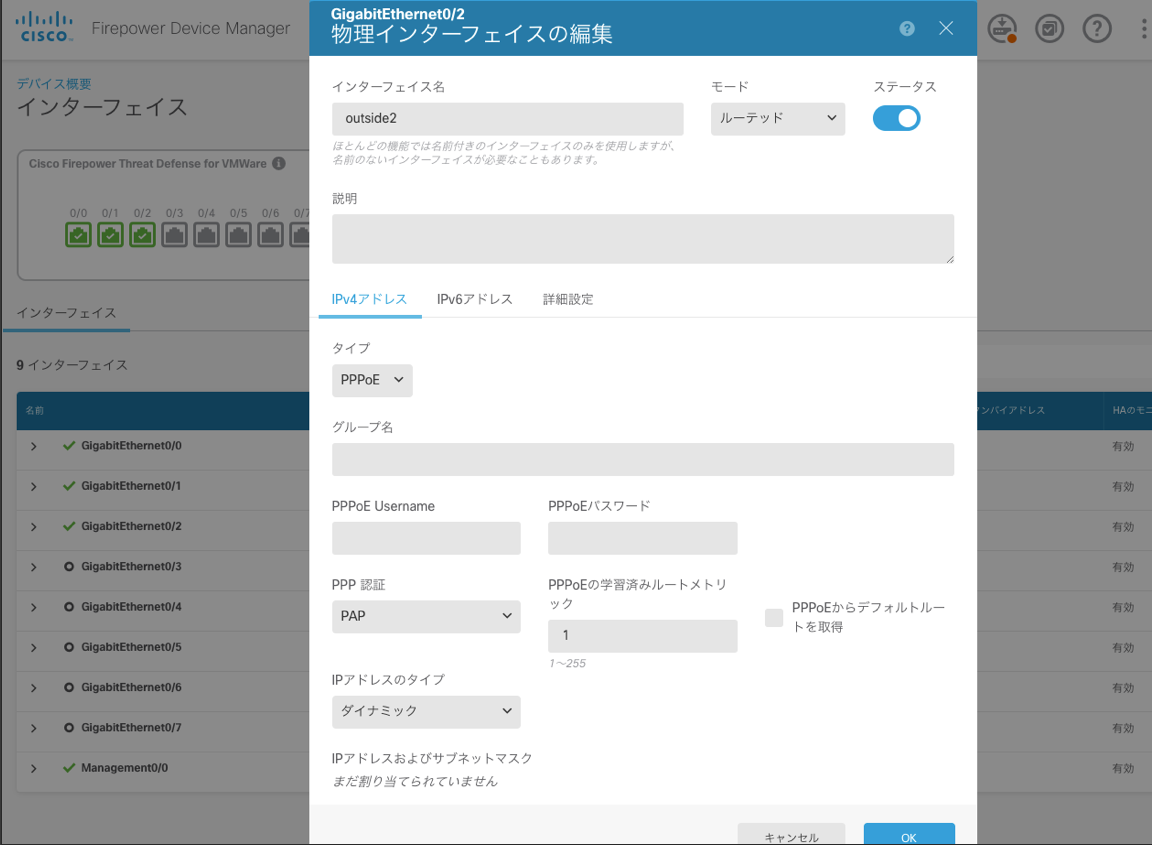Switch to the IPv6アドレス tab

click(474, 299)
